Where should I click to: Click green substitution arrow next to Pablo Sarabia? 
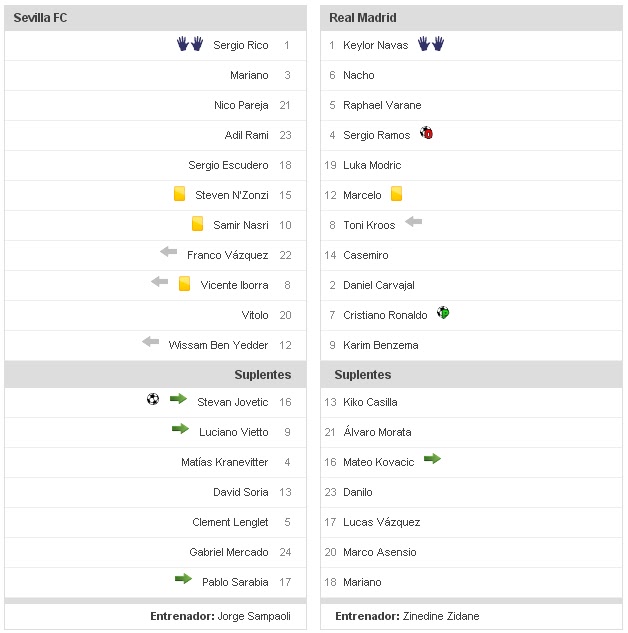click(x=183, y=579)
